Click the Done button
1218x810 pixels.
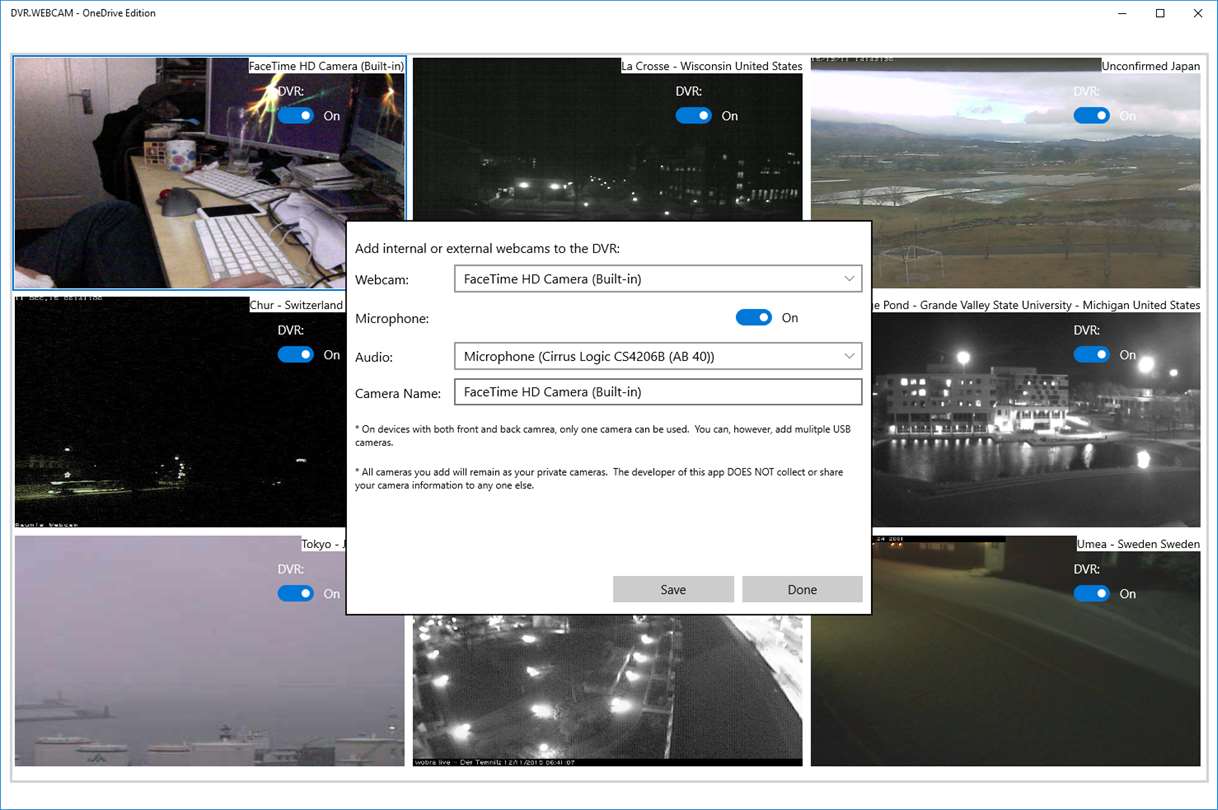802,589
